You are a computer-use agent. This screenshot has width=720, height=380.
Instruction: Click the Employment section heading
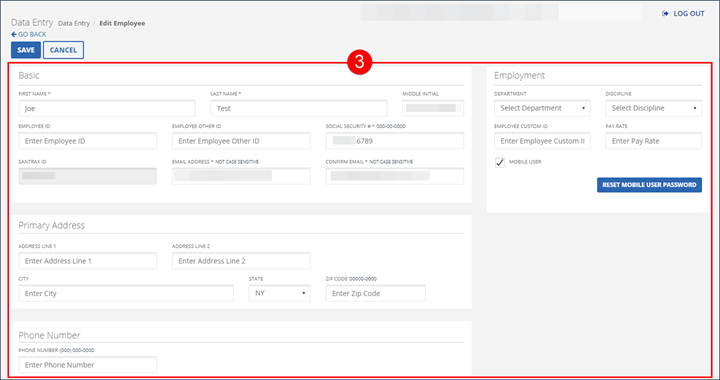click(519, 76)
